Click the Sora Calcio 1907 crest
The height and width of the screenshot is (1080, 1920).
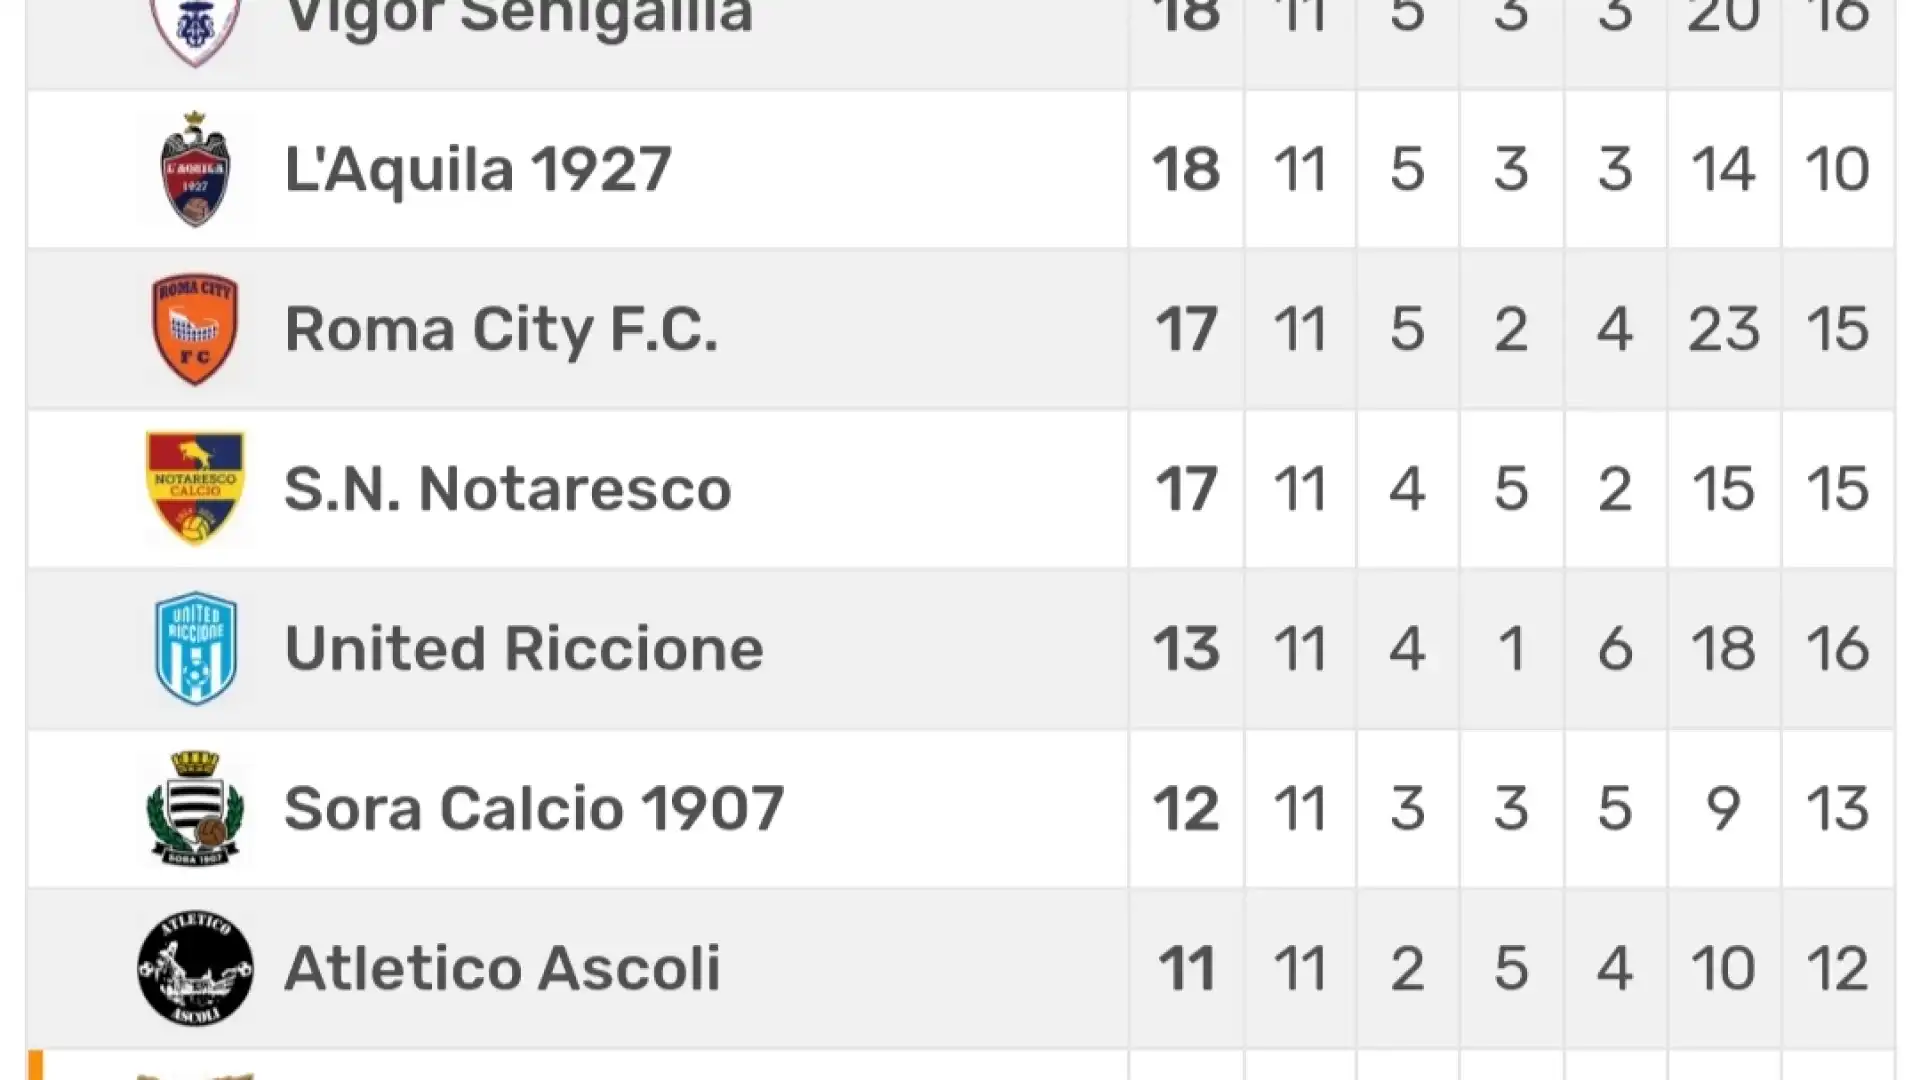[196, 809]
